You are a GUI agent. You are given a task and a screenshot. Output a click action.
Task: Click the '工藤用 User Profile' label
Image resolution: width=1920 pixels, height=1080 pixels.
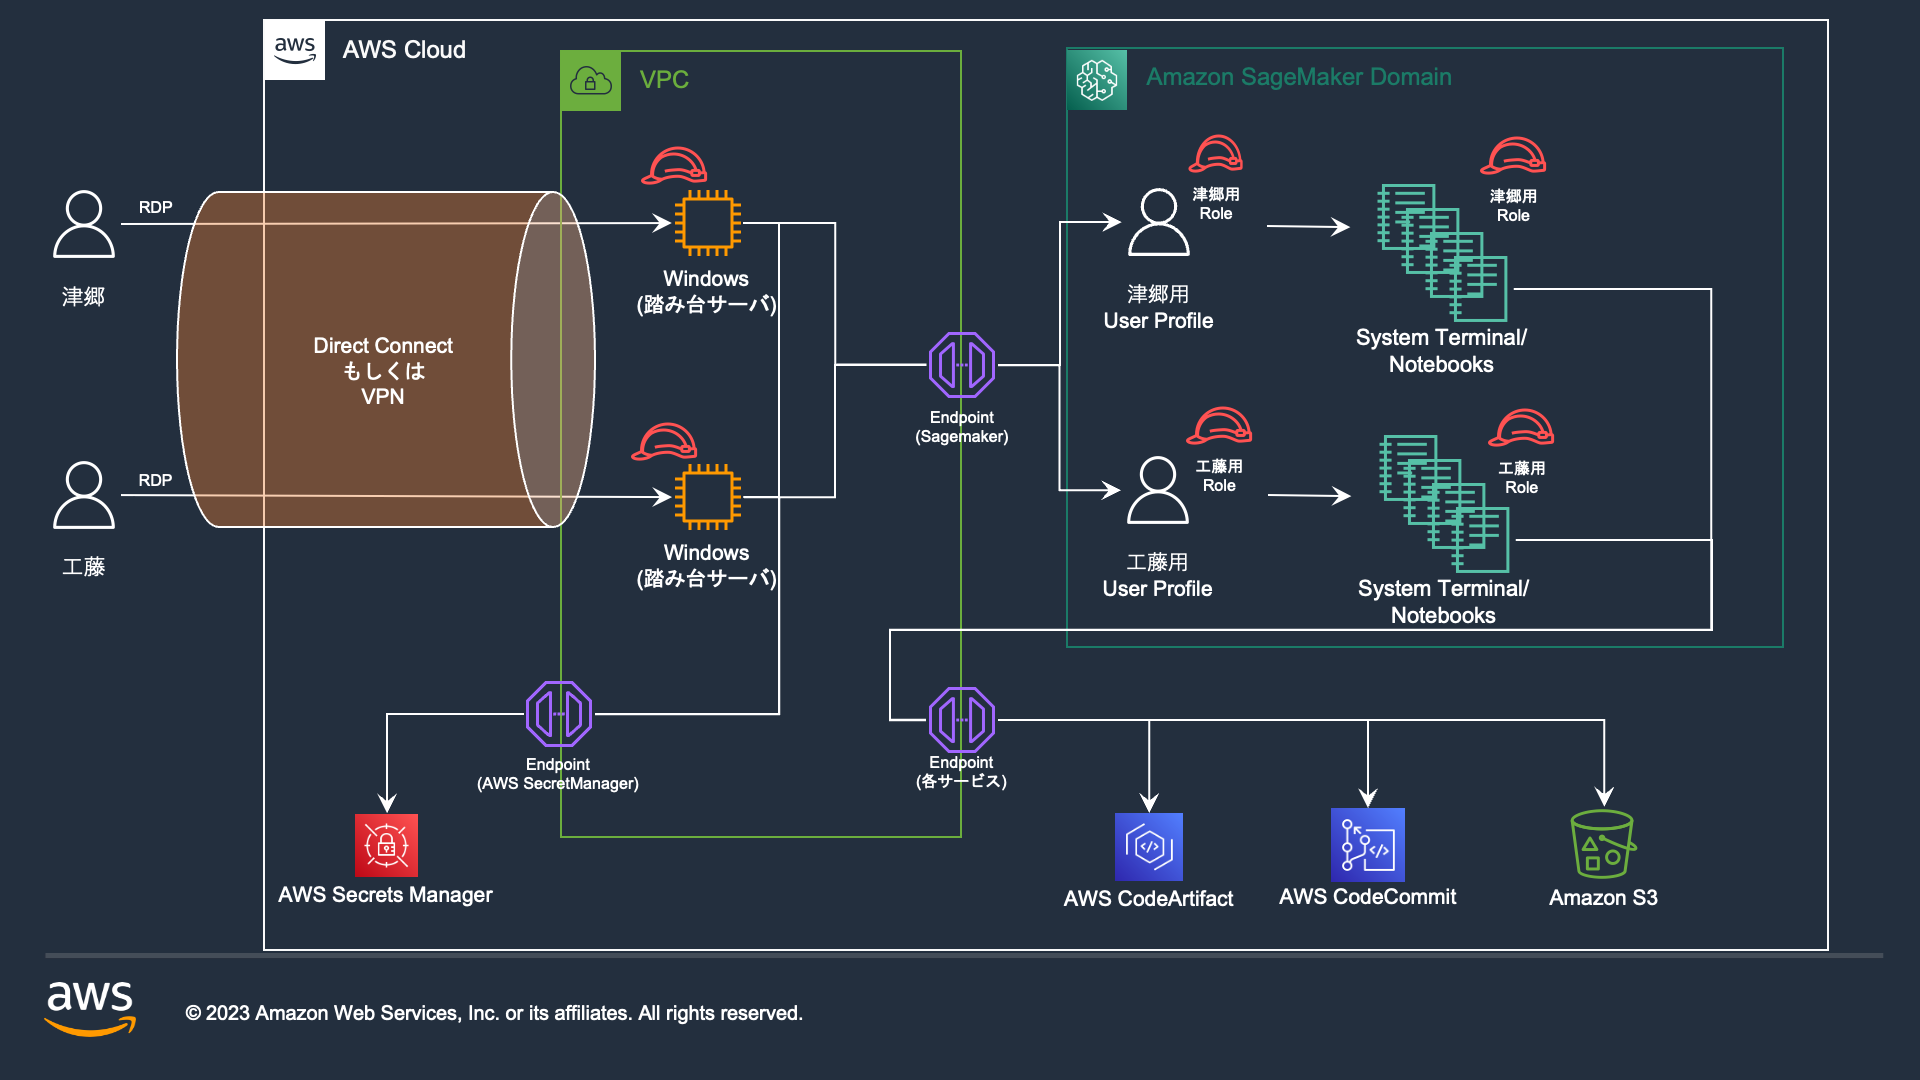coord(1157,575)
